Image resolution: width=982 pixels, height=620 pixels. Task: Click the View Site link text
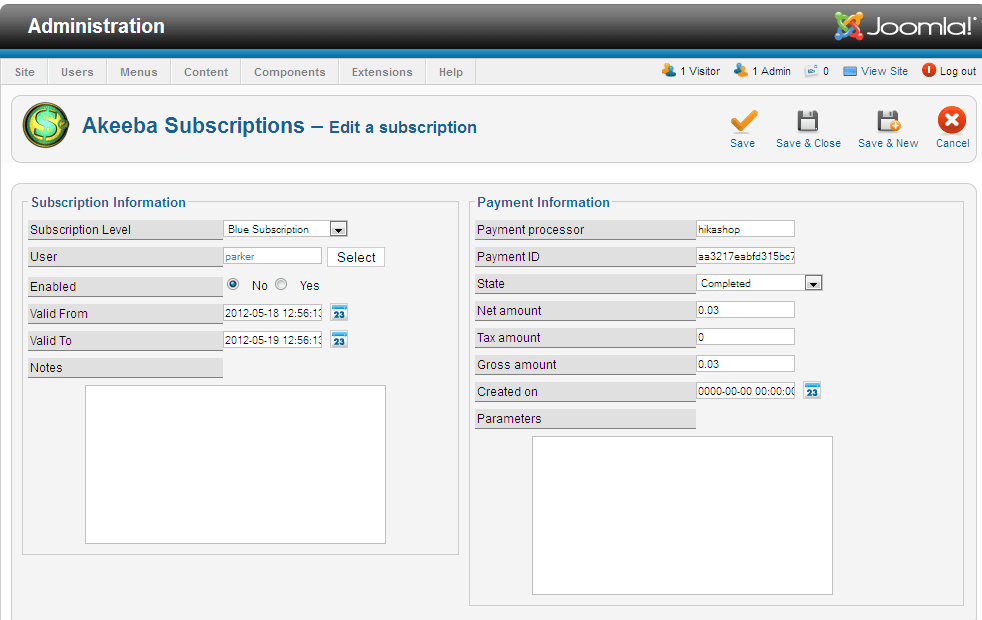coord(884,71)
